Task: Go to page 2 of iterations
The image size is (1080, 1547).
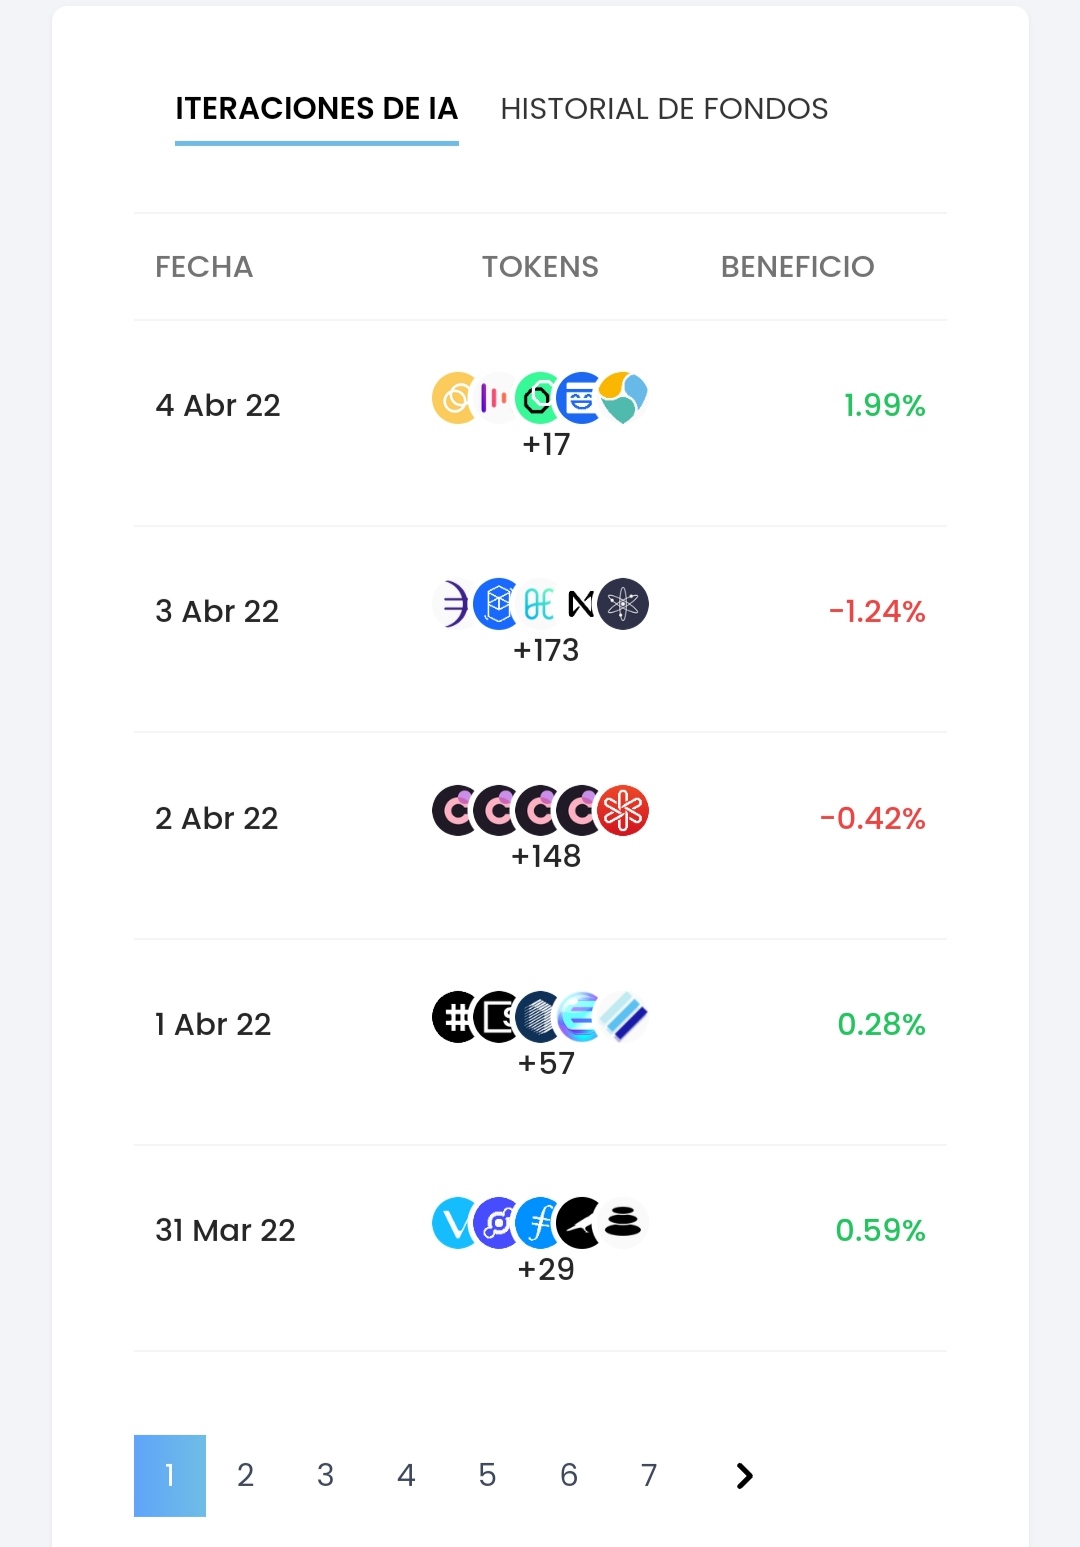Action: pos(246,1476)
